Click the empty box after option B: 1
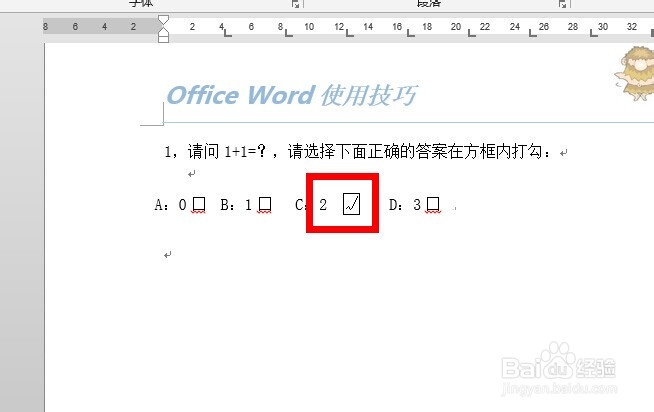 point(265,204)
